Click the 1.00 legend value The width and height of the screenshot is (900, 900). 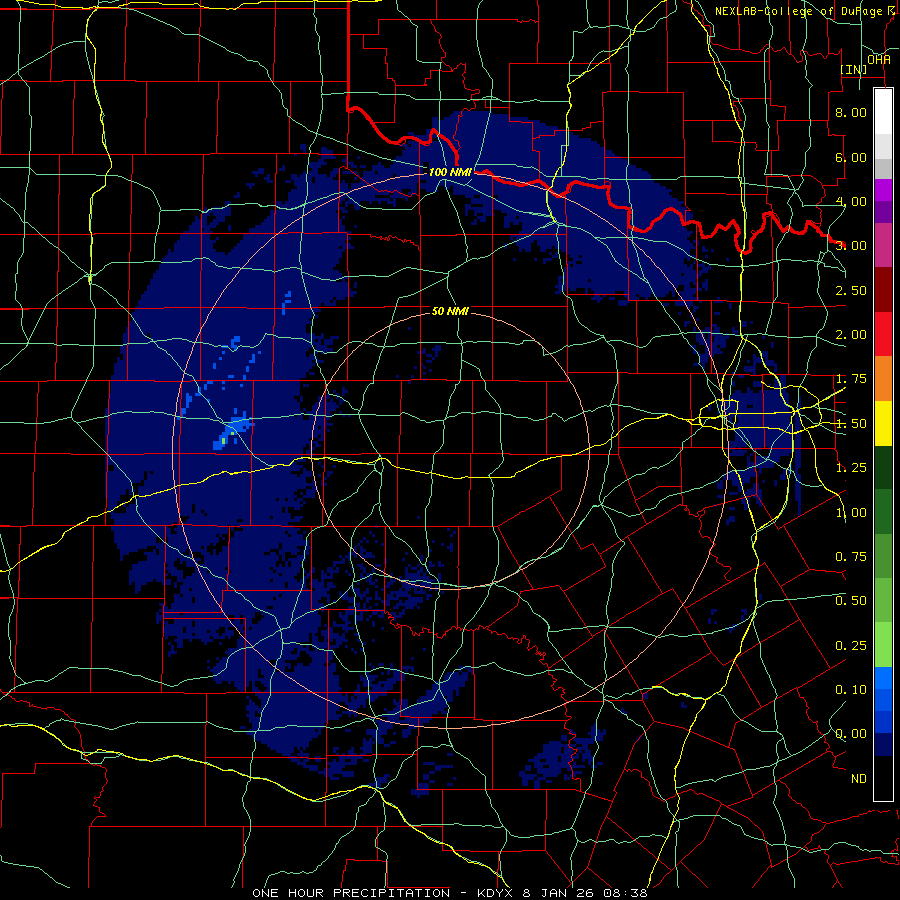851,513
